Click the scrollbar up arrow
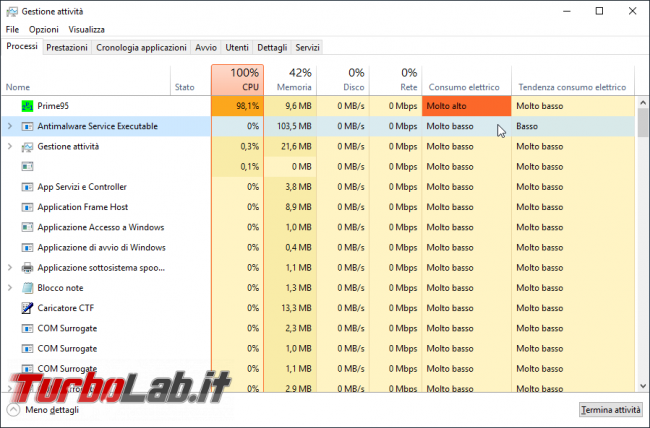Viewport: 650px width, 428px height. 643,102
